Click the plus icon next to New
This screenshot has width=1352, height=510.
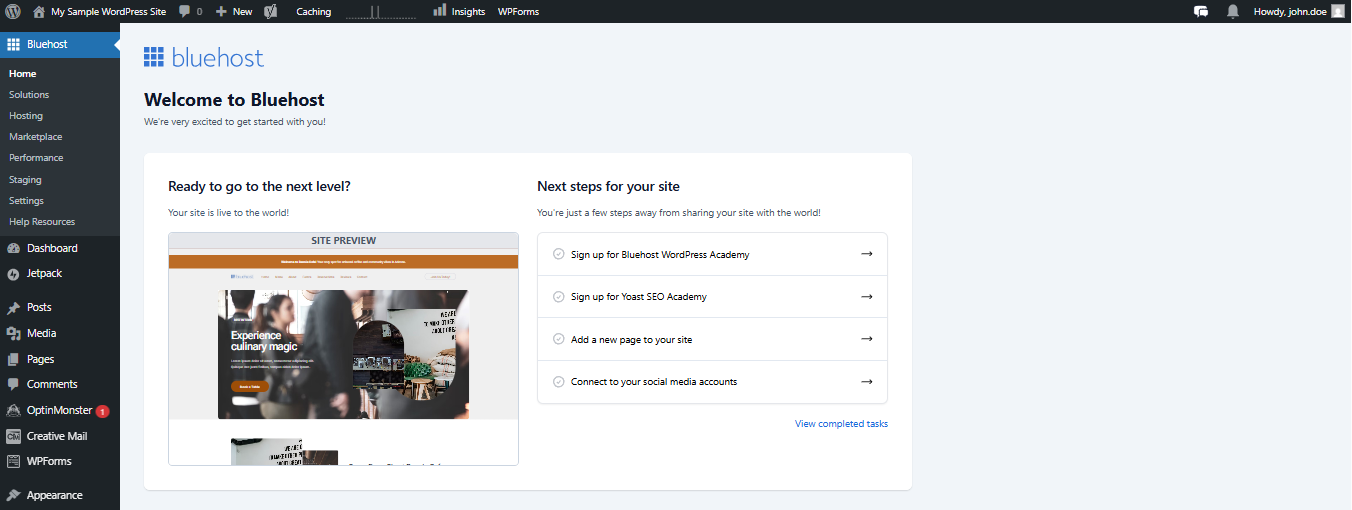click(x=221, y=11)
